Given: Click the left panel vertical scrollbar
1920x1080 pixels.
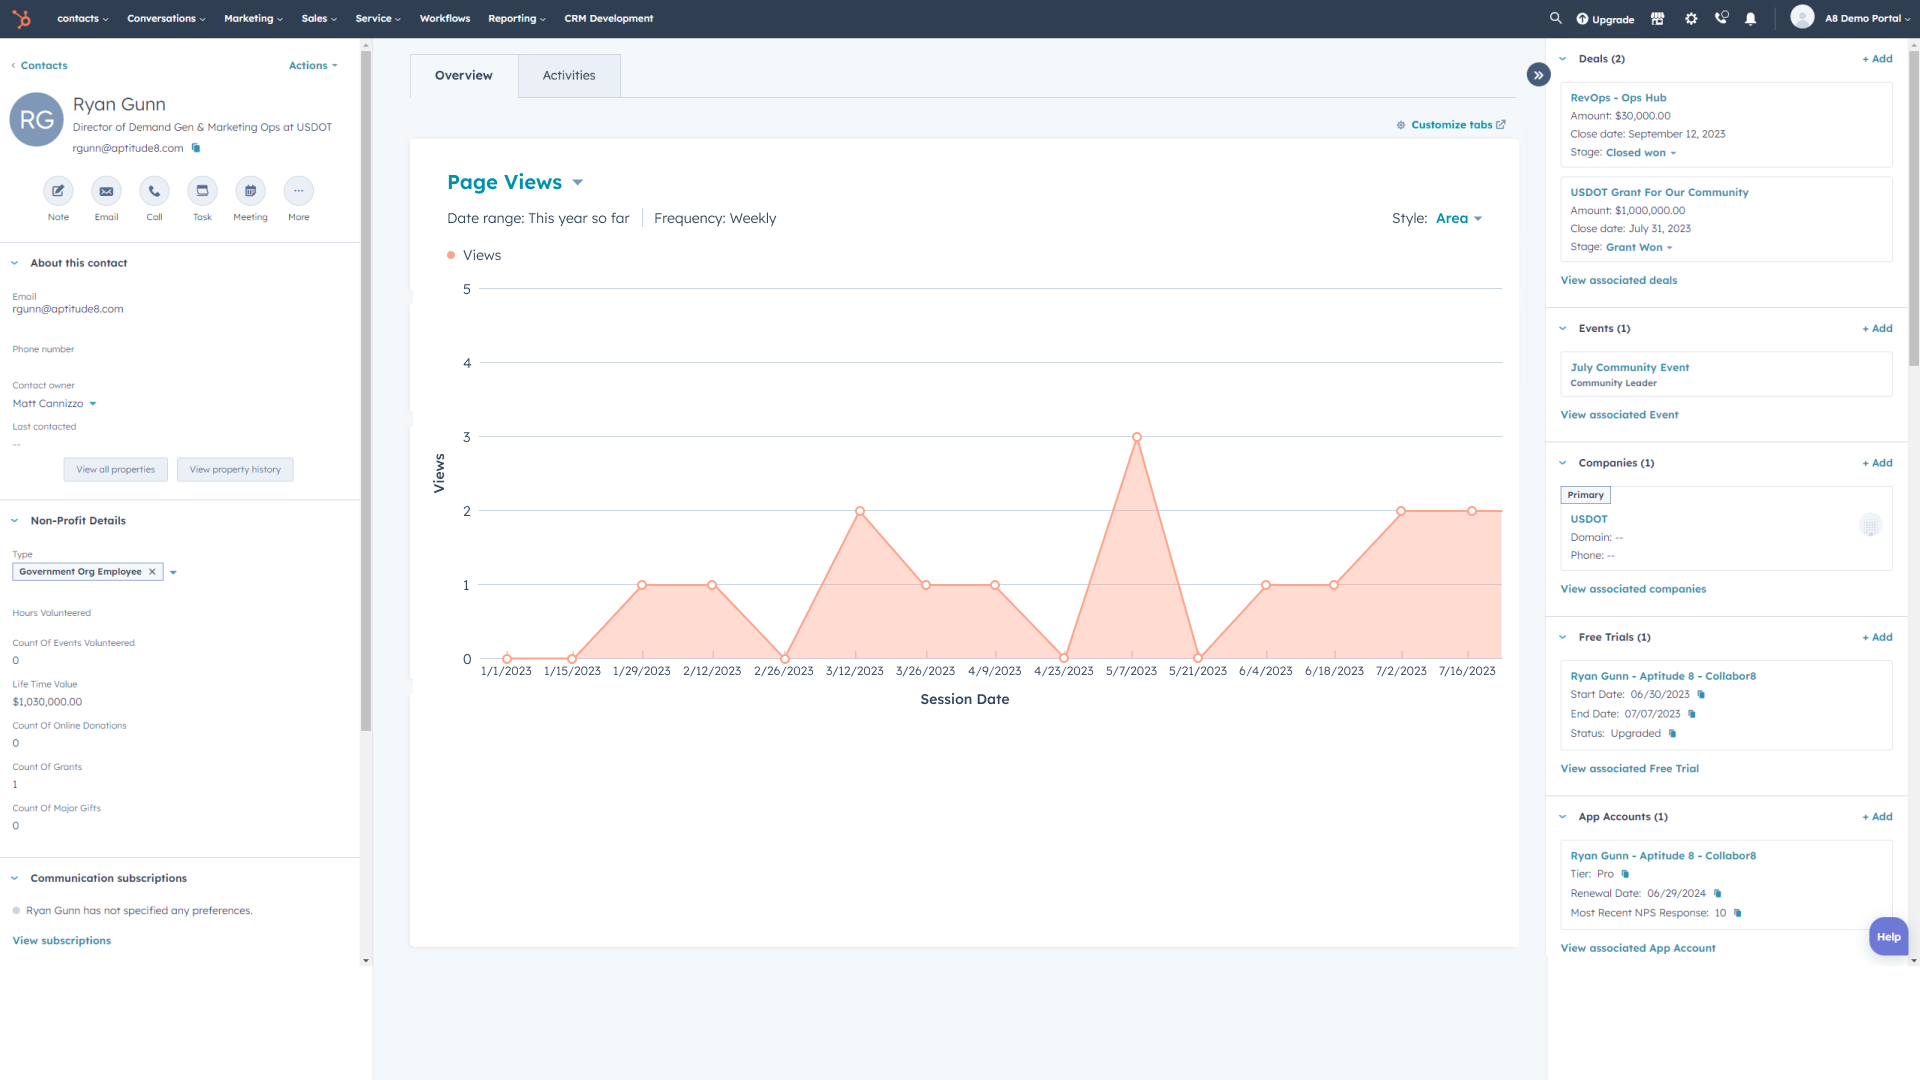Looking at the screenshot, I should click(366, 390).
